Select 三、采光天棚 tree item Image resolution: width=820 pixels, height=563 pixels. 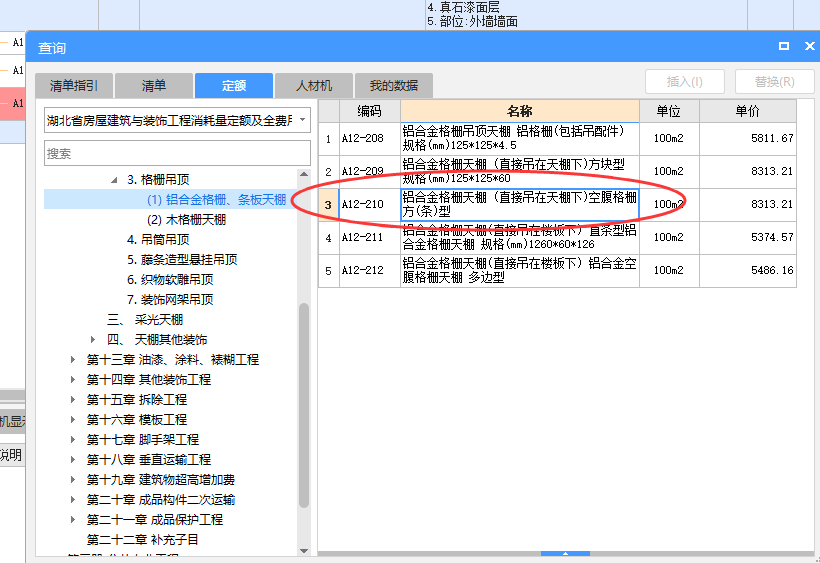pyautogui.click(x=145, y=319)
